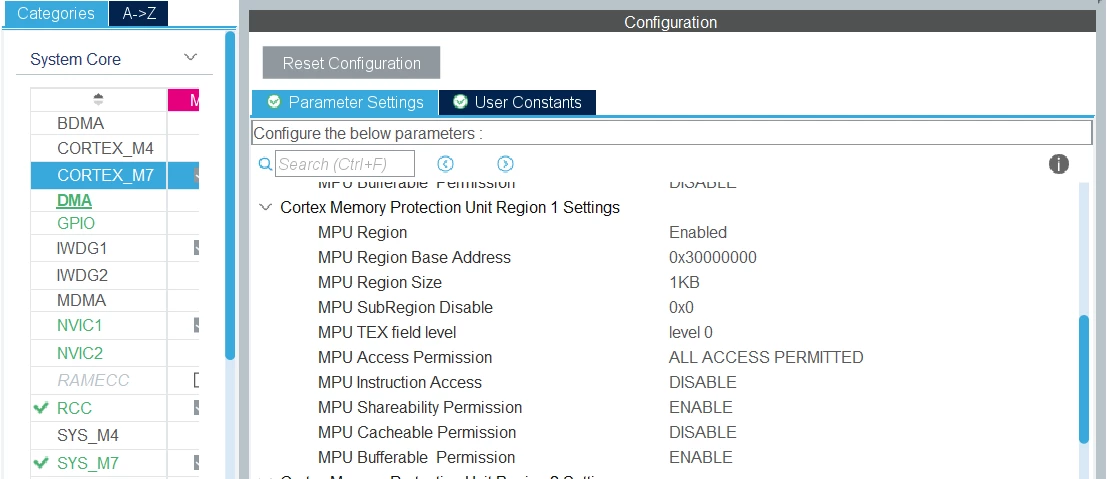Click the parameter list vertical scrollbar
Screen dimensions: 1112x479
click(x=1084, y=380)
